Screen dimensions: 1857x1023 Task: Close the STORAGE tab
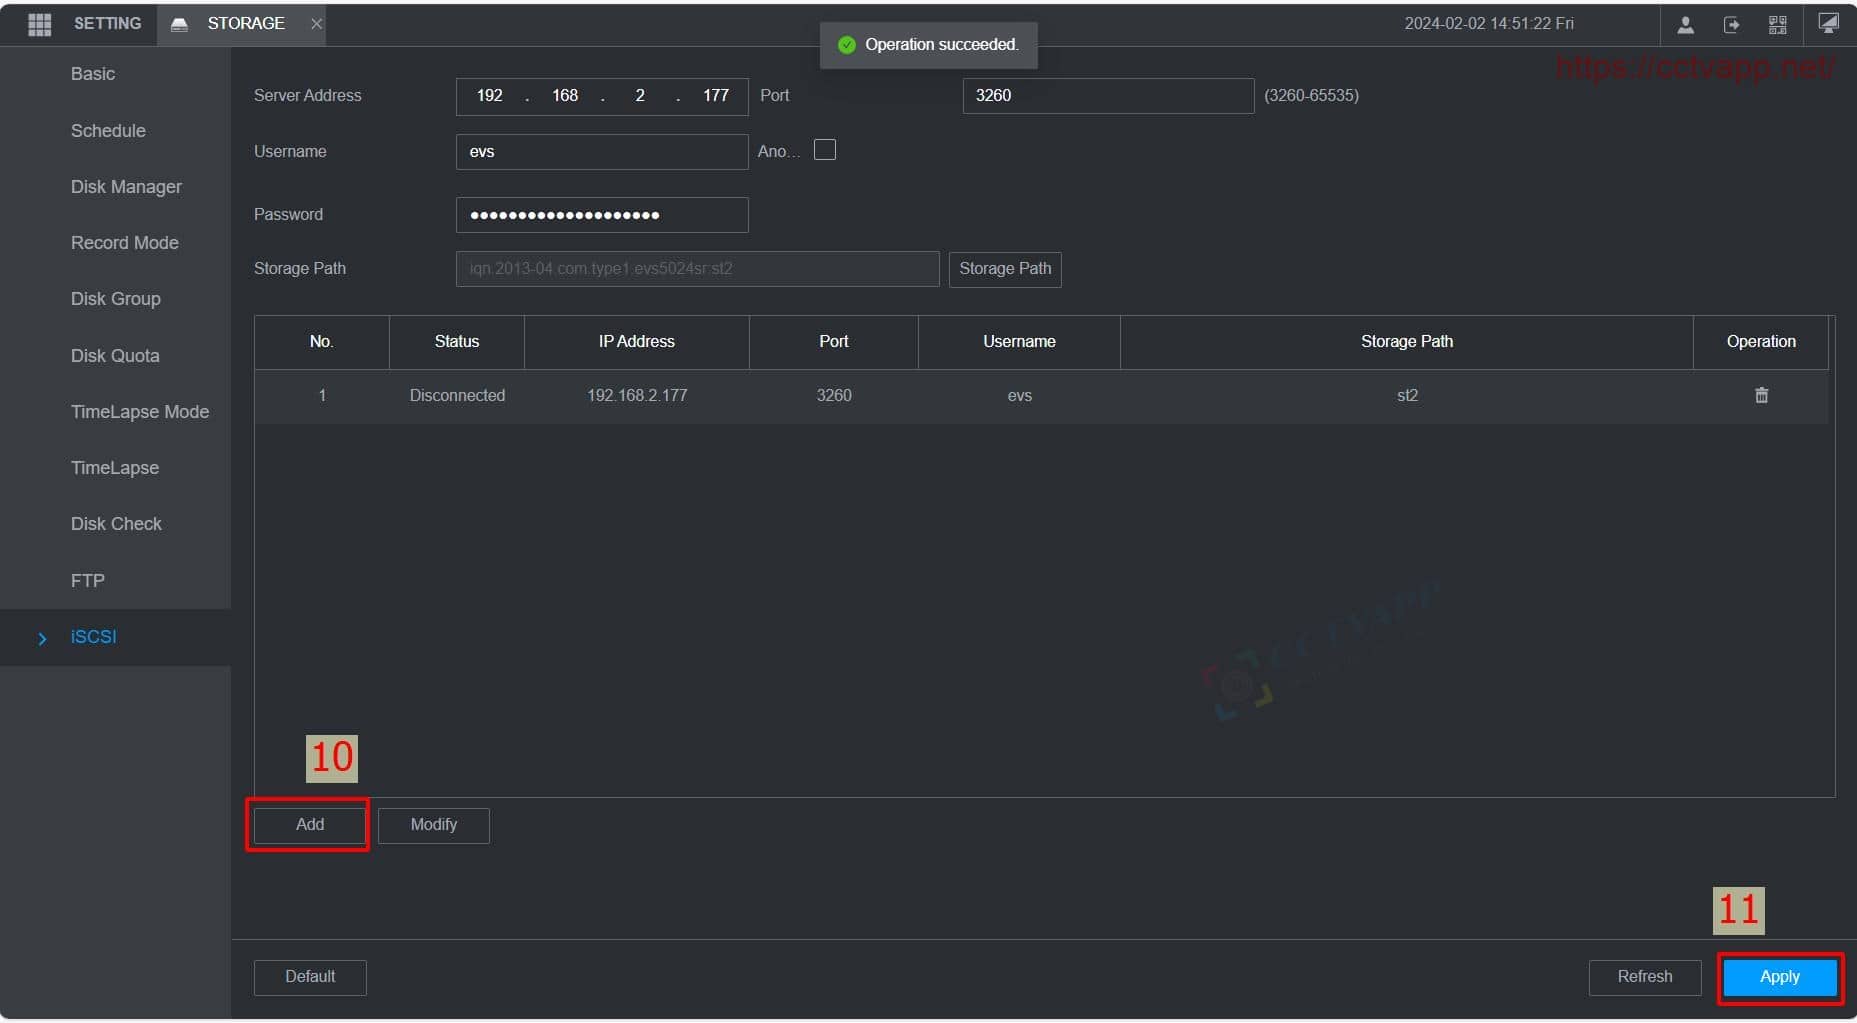316,24
